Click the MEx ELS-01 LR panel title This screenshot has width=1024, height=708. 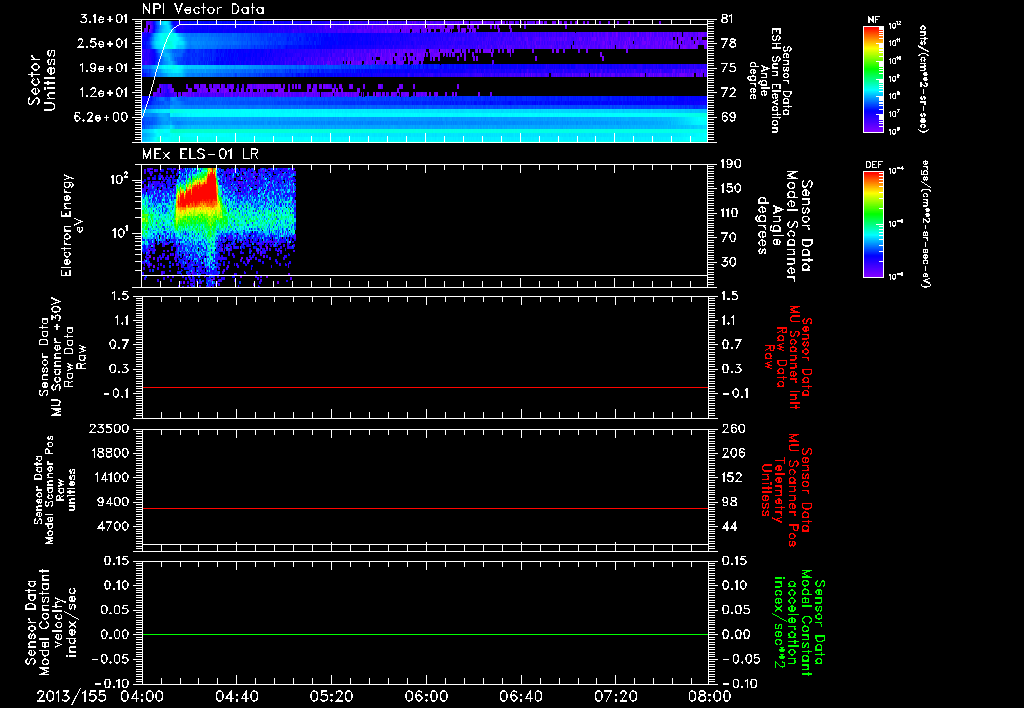coord(202,154)
